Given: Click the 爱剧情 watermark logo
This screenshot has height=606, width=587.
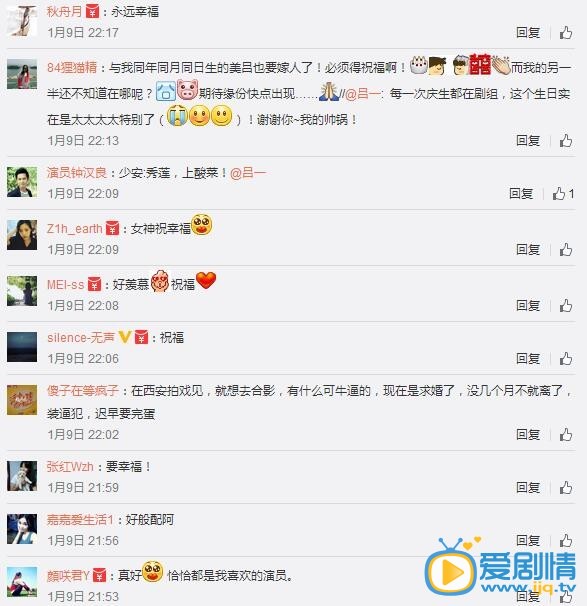Looking at the screenshot, I should (500, 567).
